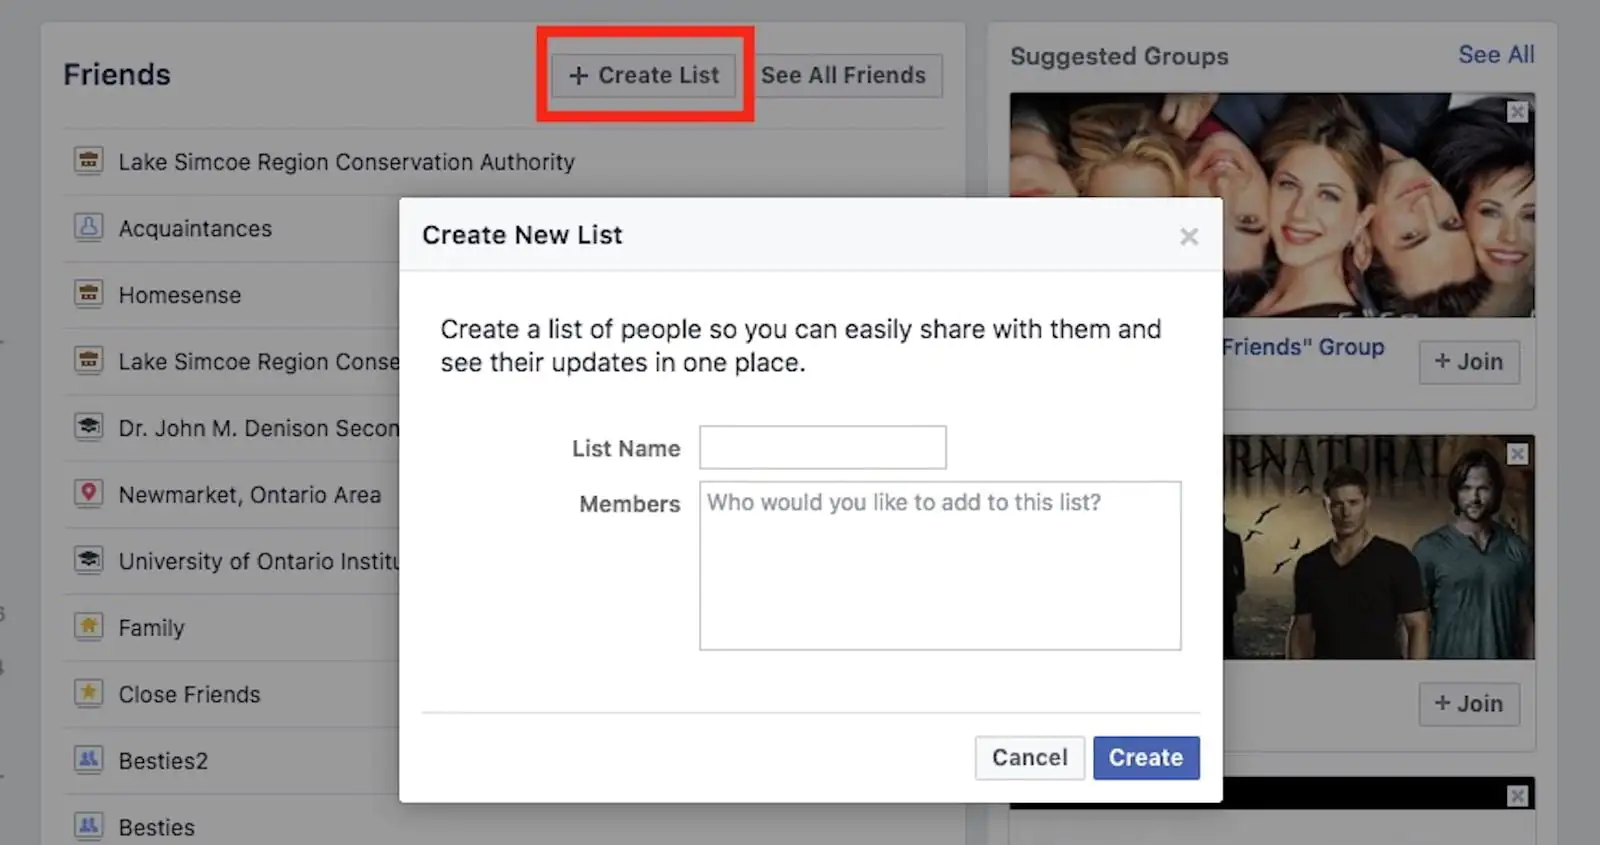Dismiss the Friends group suggestion
The width and height of the screenshot is (1600, 845).
[x=1517, y=112]
